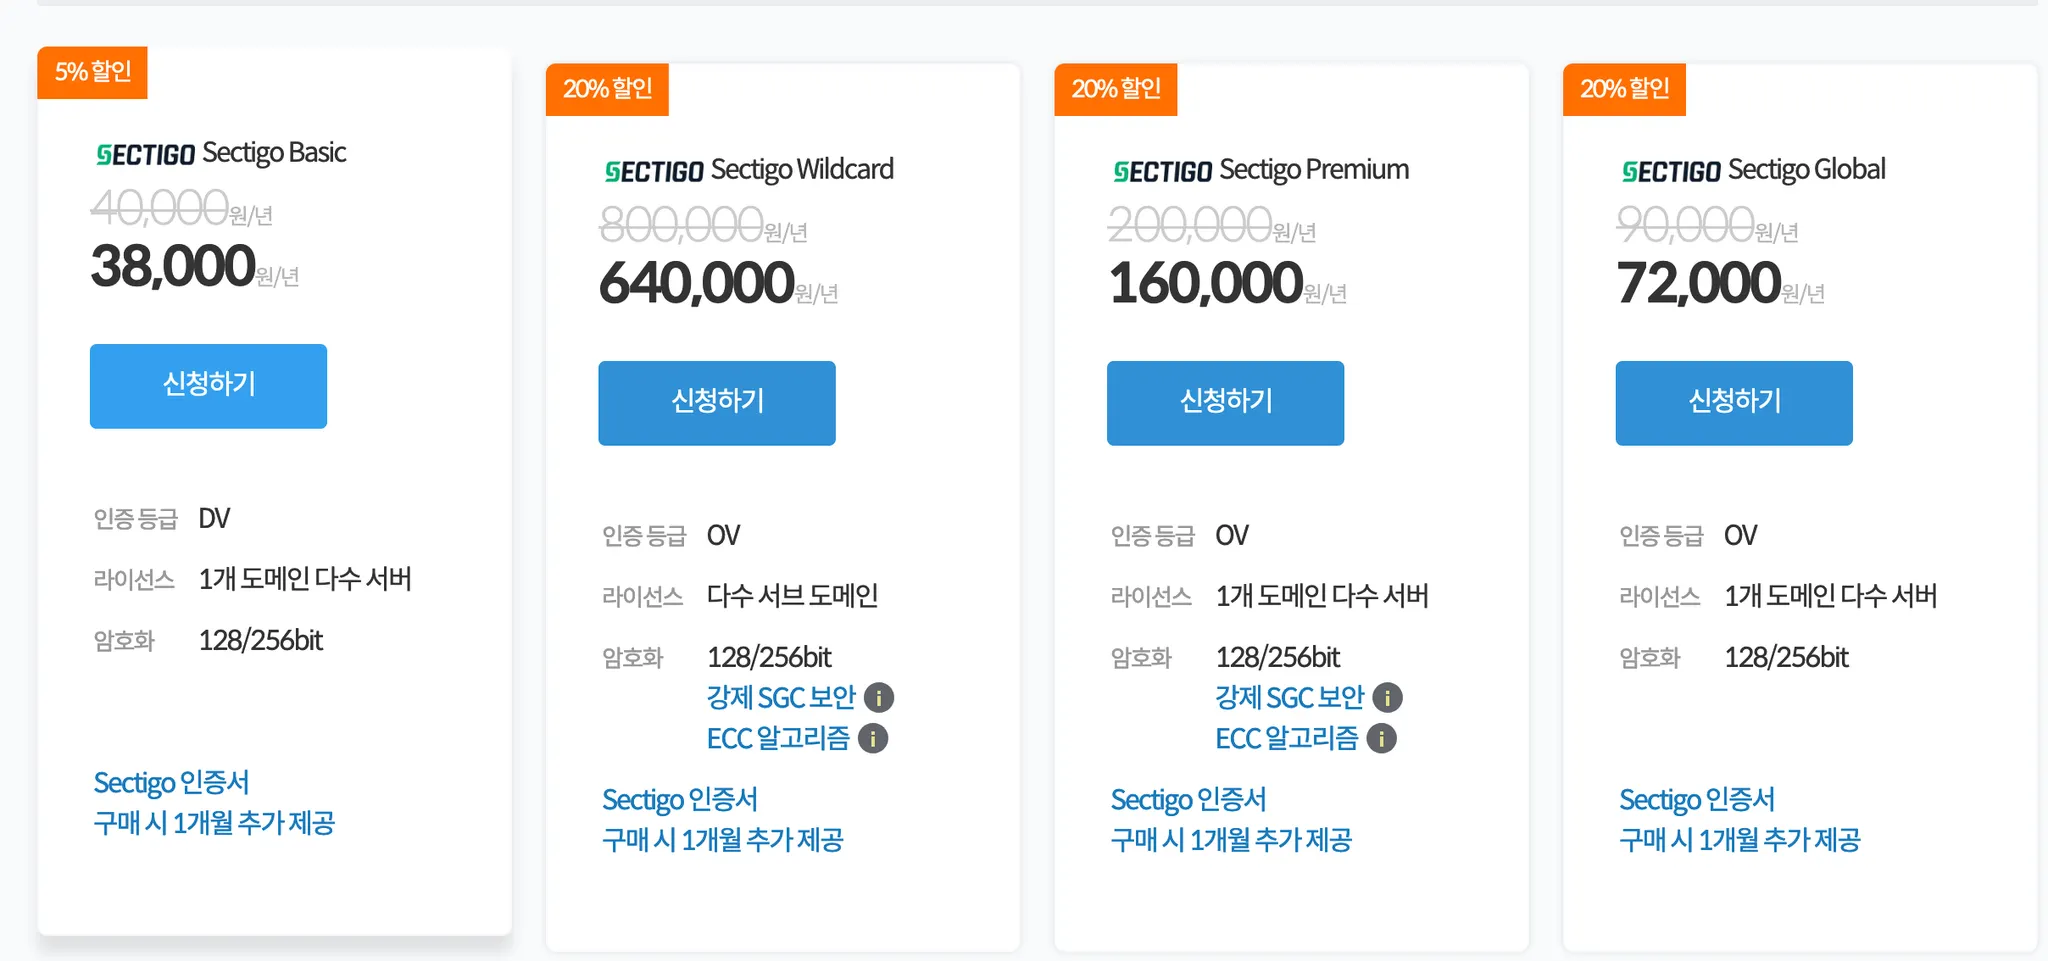Apply for Sectigo Premium with 신청하기

[x=1225, y=403]
